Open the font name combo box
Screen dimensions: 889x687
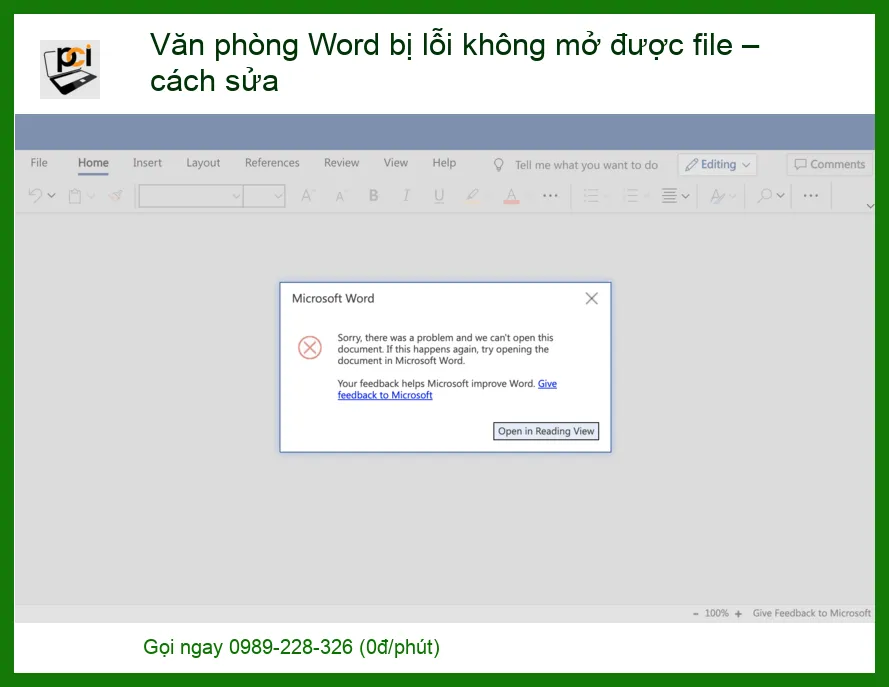pos(191,196)
